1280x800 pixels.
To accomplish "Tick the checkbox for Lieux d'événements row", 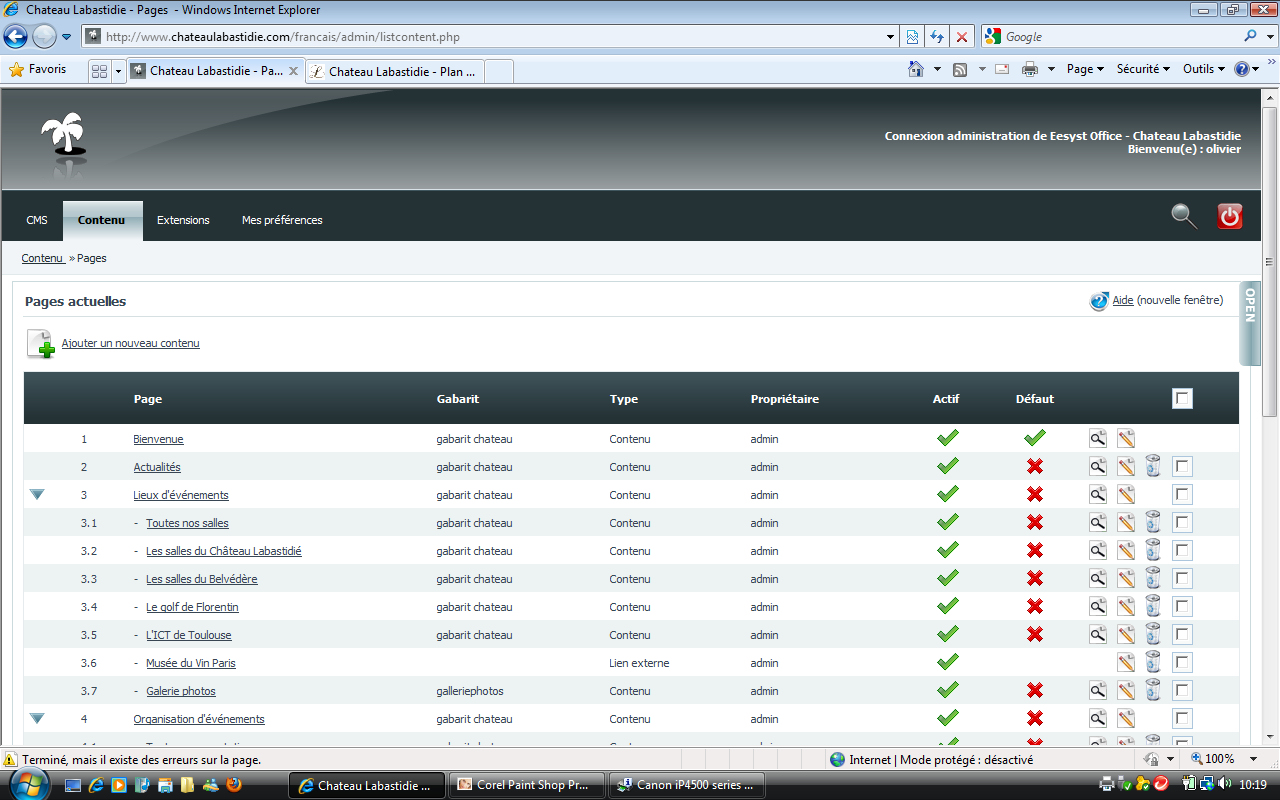I will 1183,494.
